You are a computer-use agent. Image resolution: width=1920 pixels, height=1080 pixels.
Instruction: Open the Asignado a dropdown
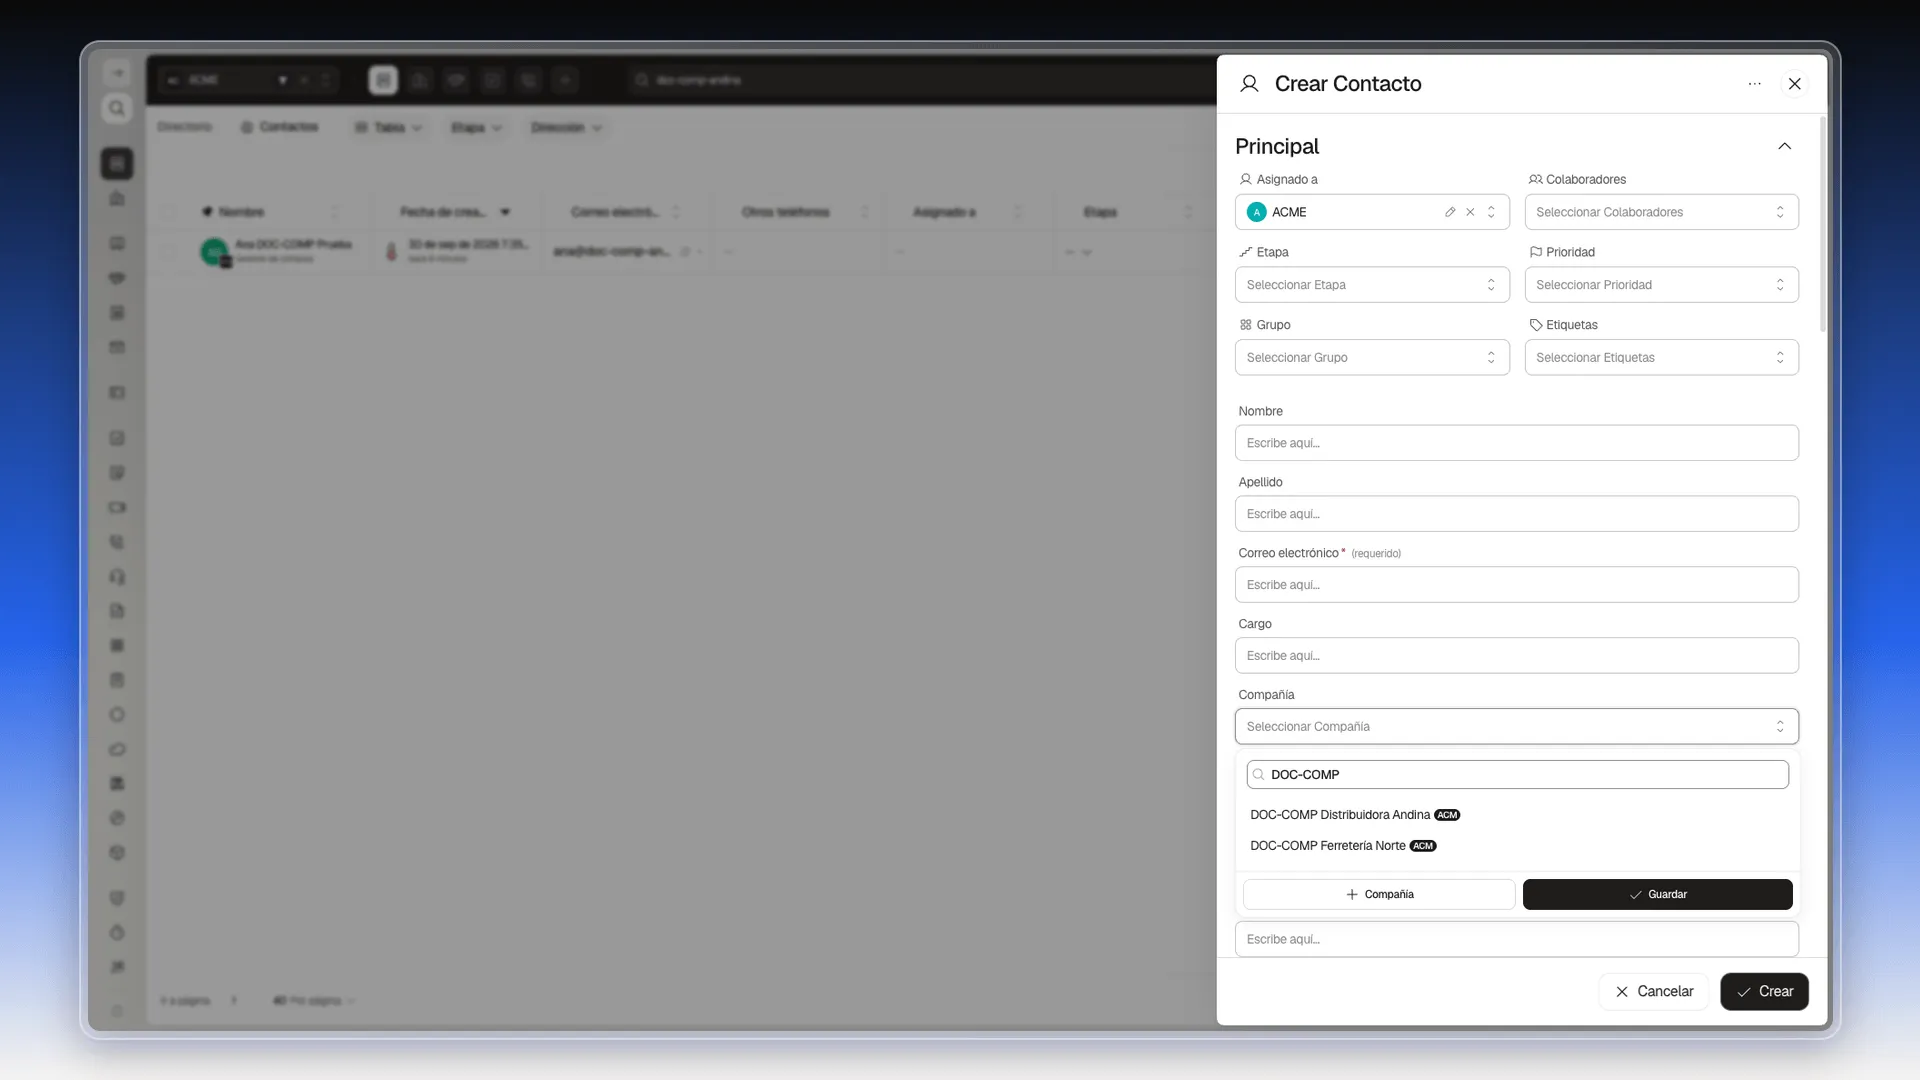pos(1491,212)
